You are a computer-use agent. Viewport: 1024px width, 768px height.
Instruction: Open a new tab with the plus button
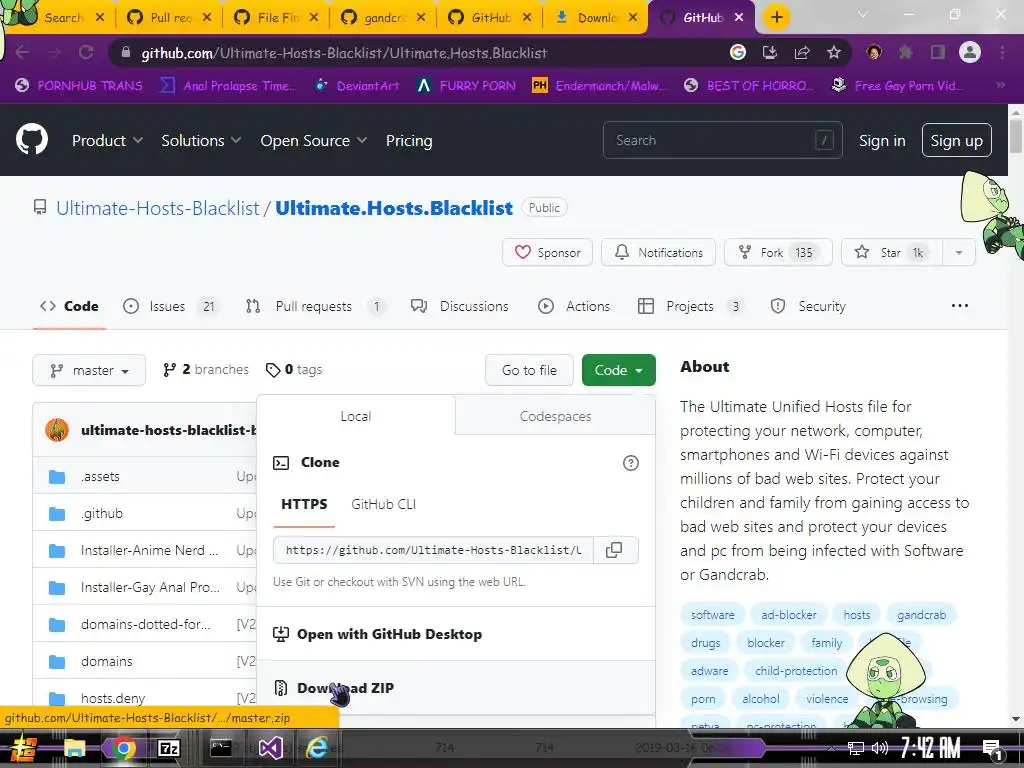(x=776, y=17)
